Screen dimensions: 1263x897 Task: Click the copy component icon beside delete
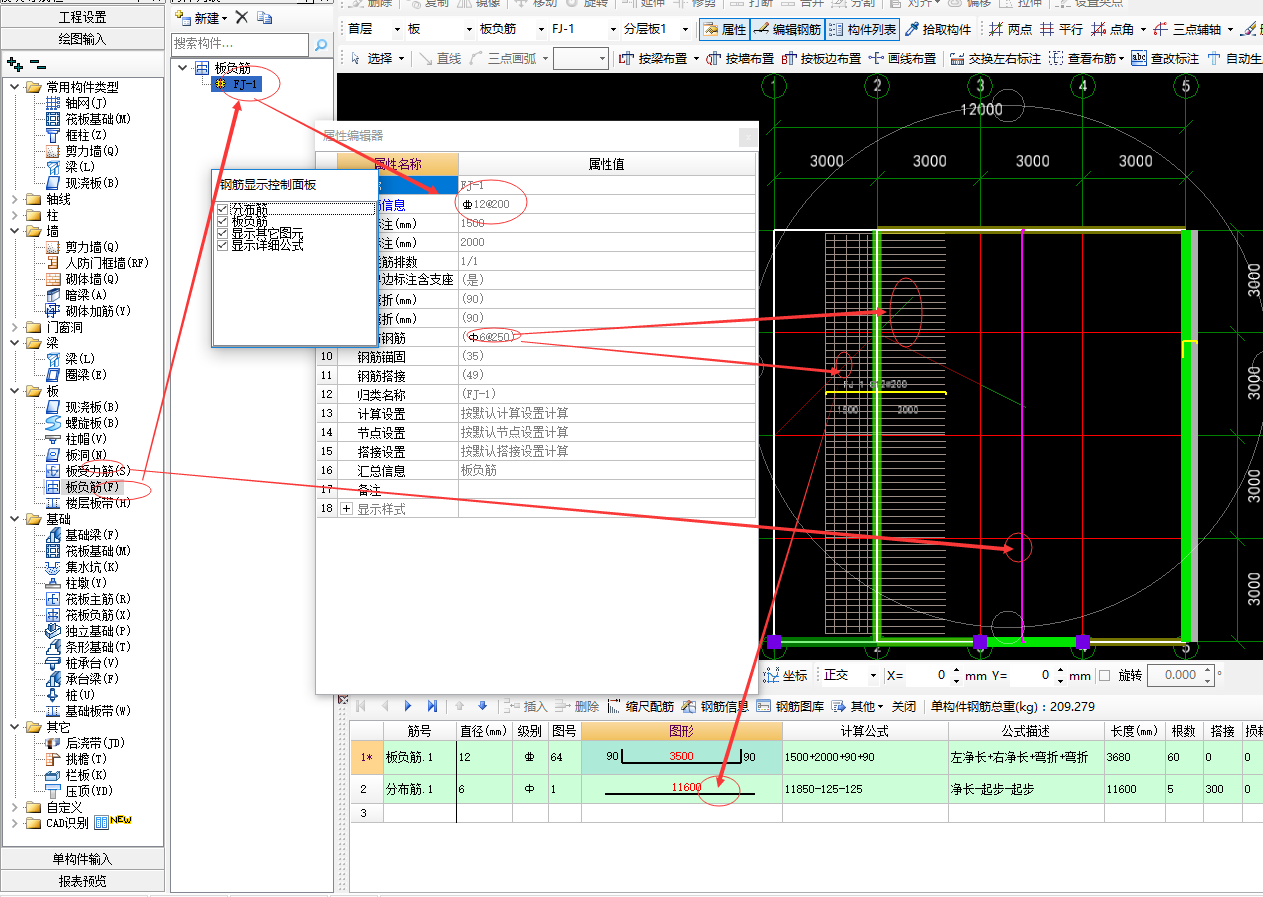coord(264,18)
